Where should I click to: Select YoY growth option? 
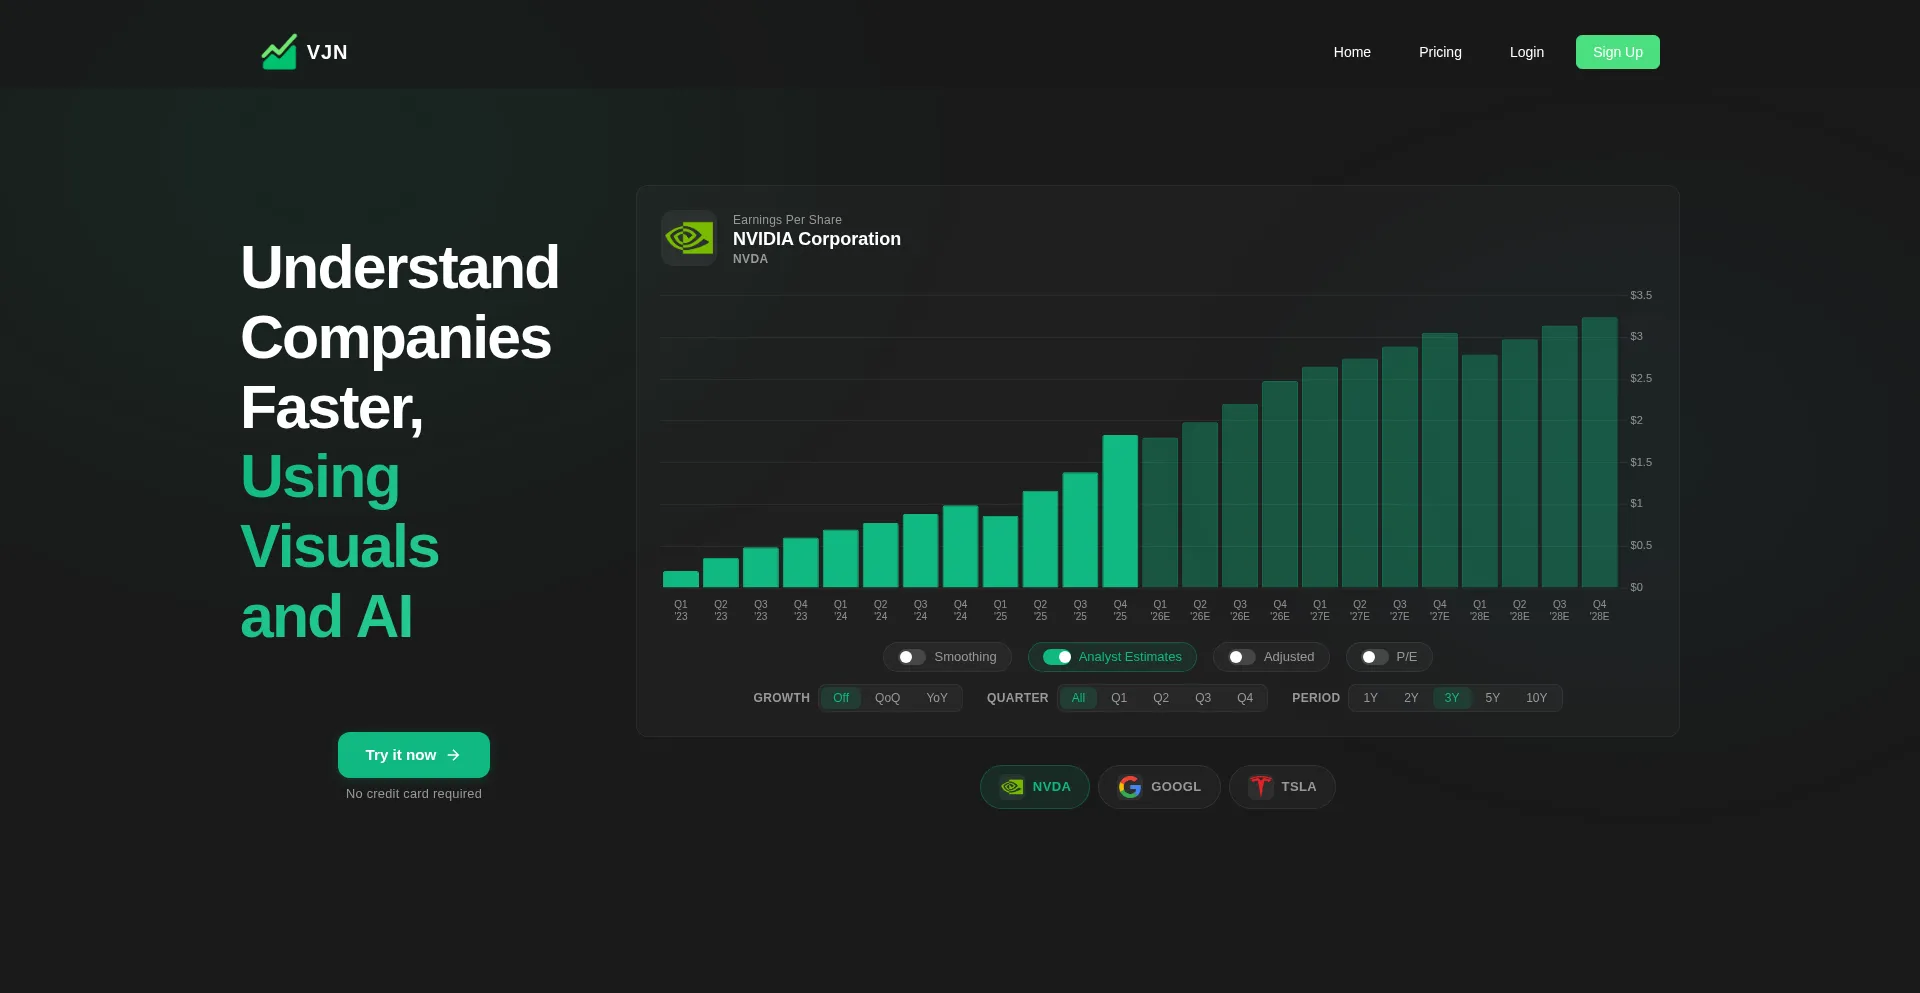point(937,698)
